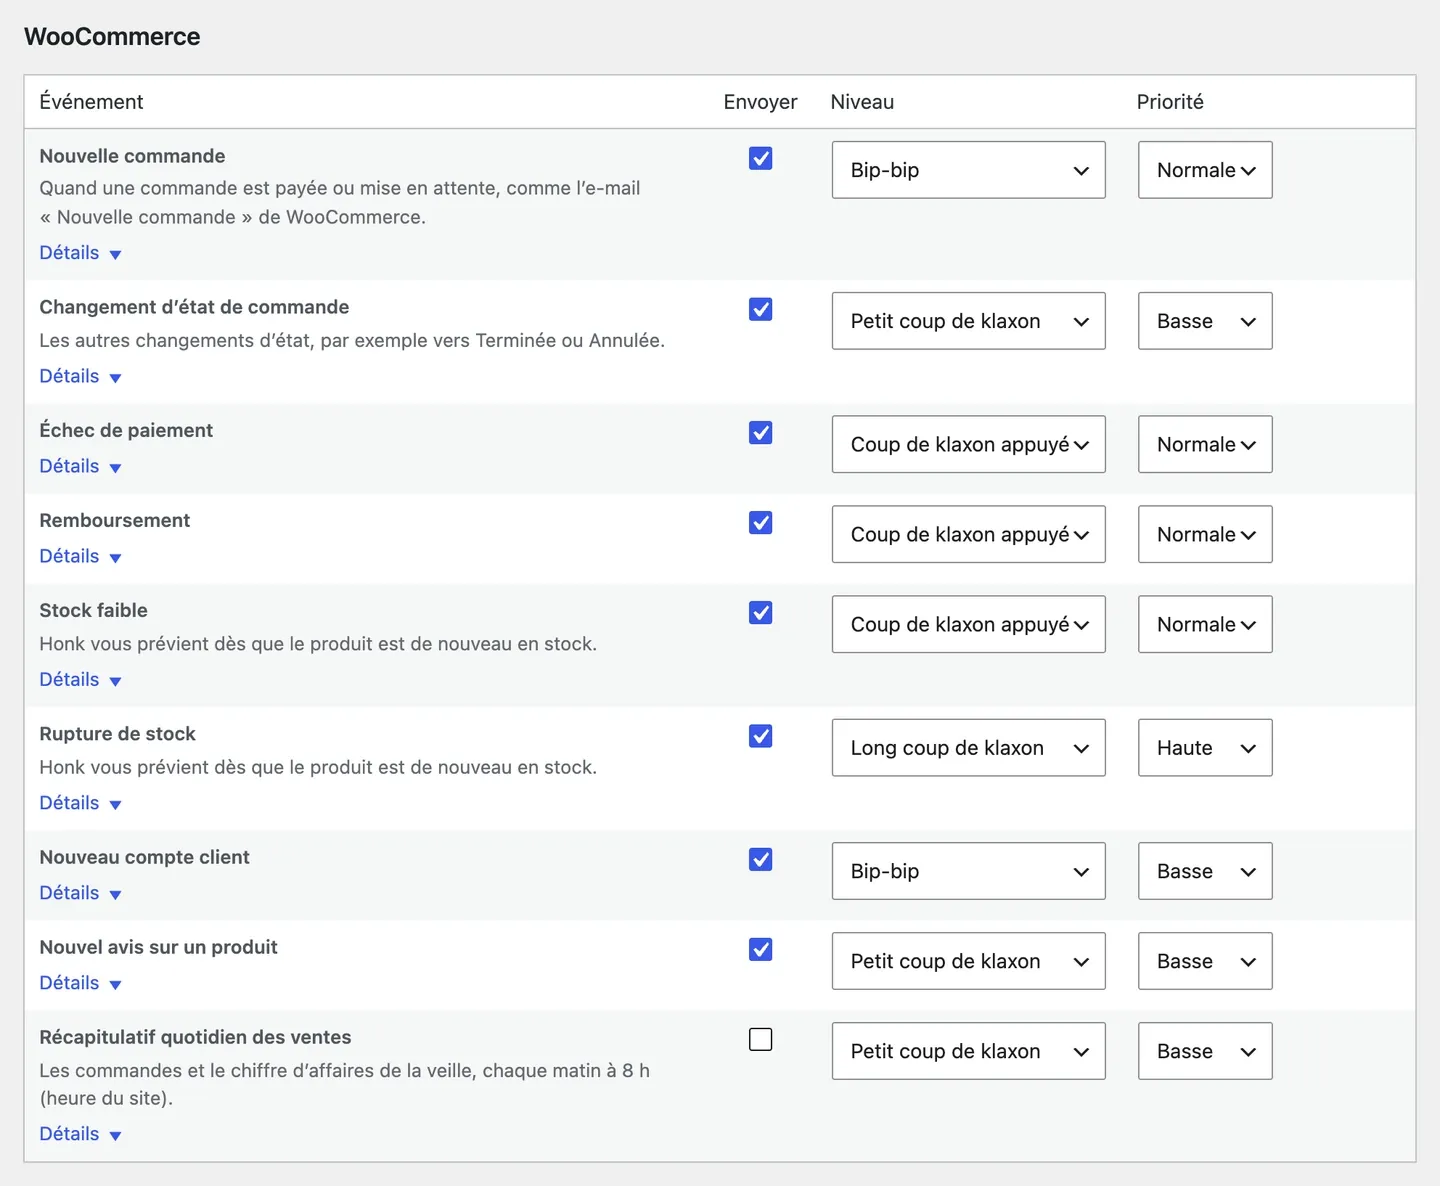
Task: Change Priorité for Changement d'état de commande
Action: 1205,321
